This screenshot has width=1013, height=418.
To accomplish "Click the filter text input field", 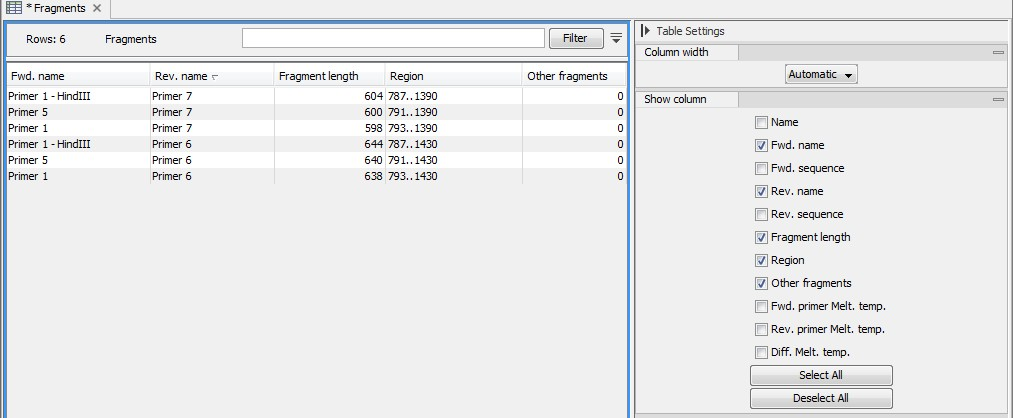I will pyautogui.click(x=392, y=38).
